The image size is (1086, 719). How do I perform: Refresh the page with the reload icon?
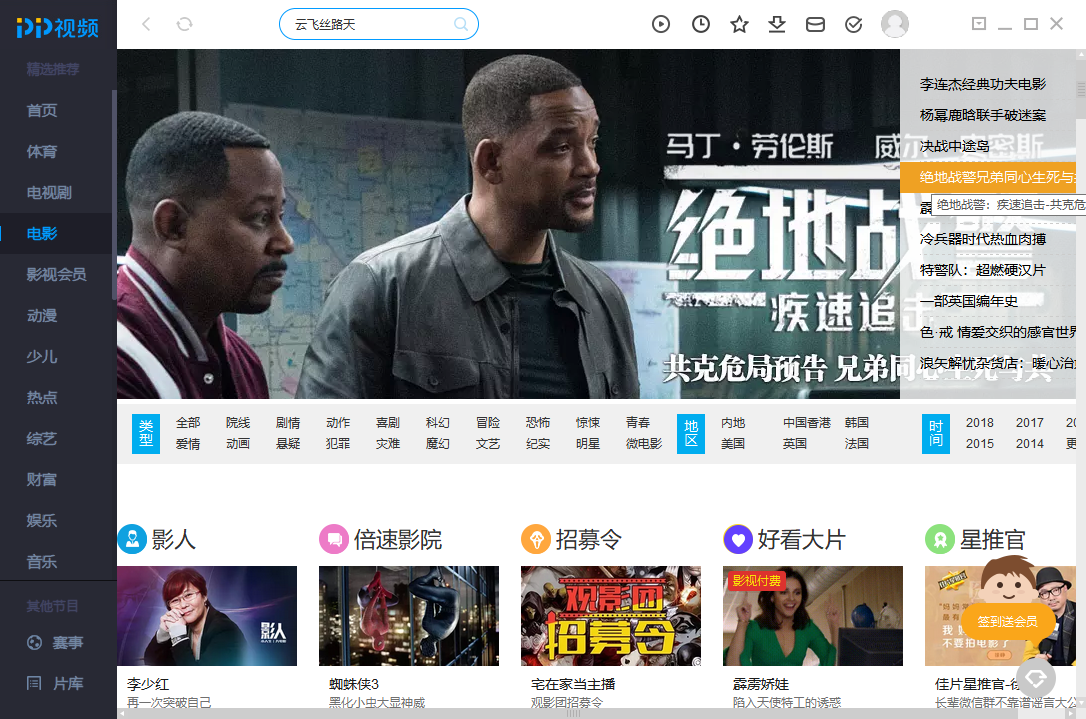[184, 24]
